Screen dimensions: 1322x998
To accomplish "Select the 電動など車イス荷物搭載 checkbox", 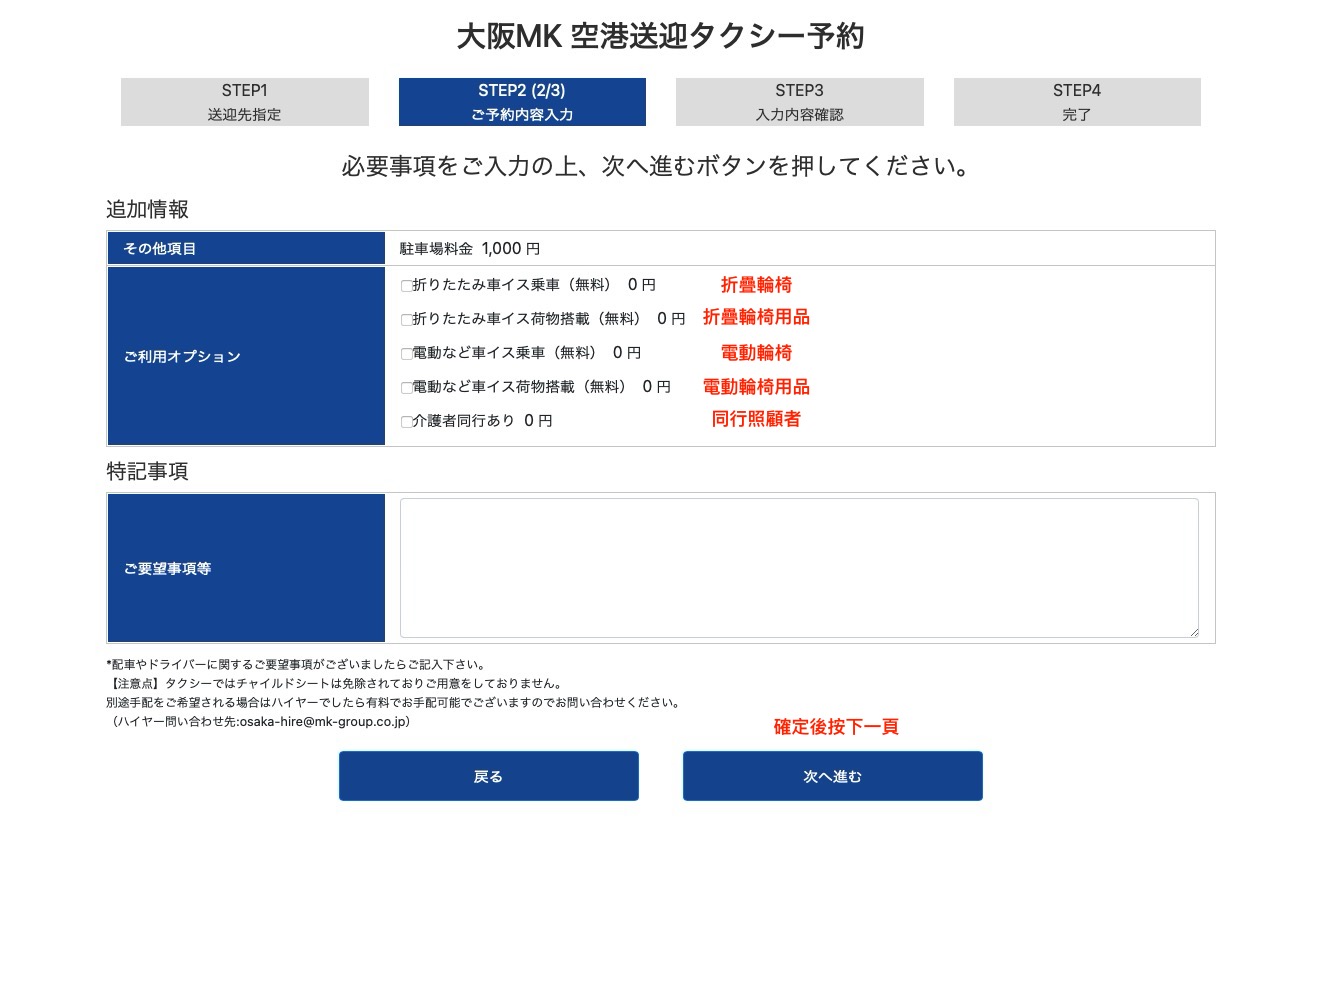I will click(406, 388).
